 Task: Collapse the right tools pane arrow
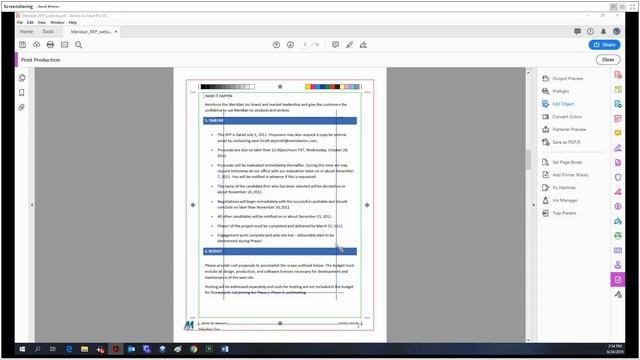coord(533,205)
